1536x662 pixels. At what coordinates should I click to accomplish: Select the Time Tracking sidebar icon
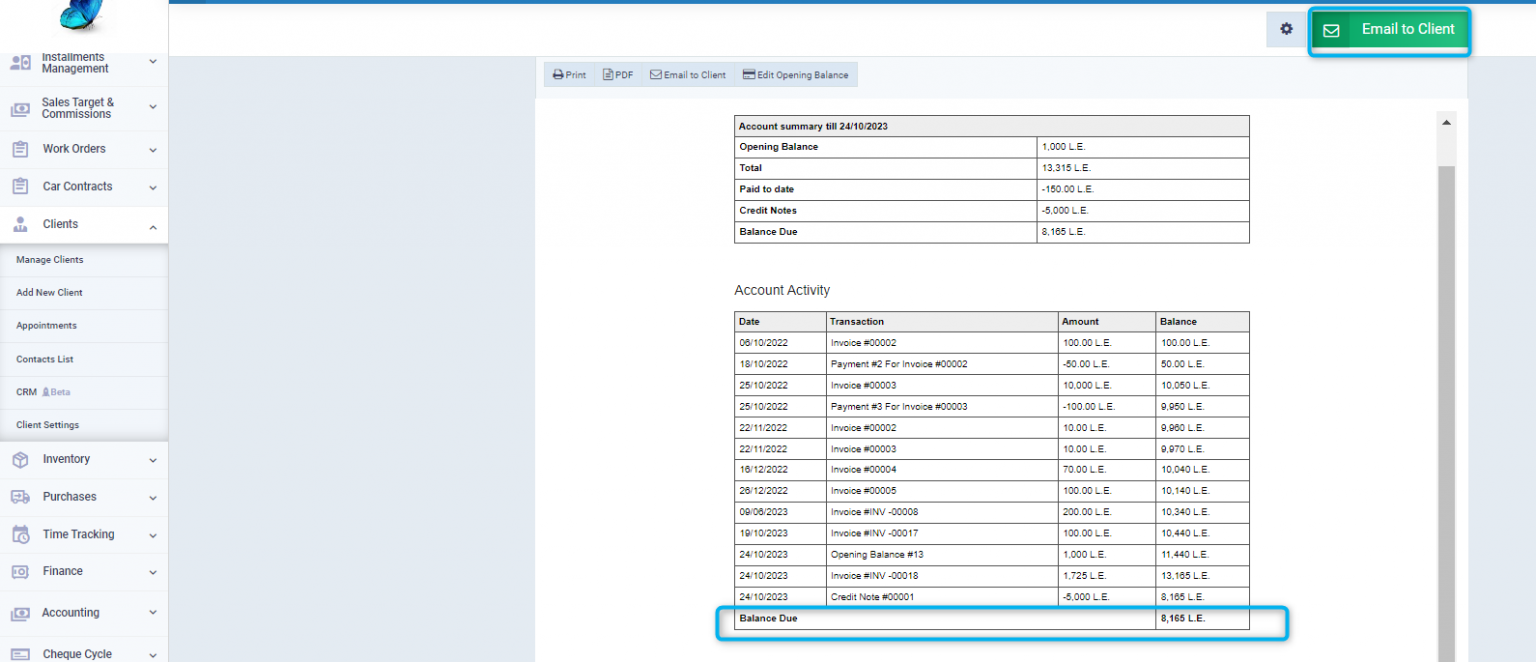coord(22,534)
